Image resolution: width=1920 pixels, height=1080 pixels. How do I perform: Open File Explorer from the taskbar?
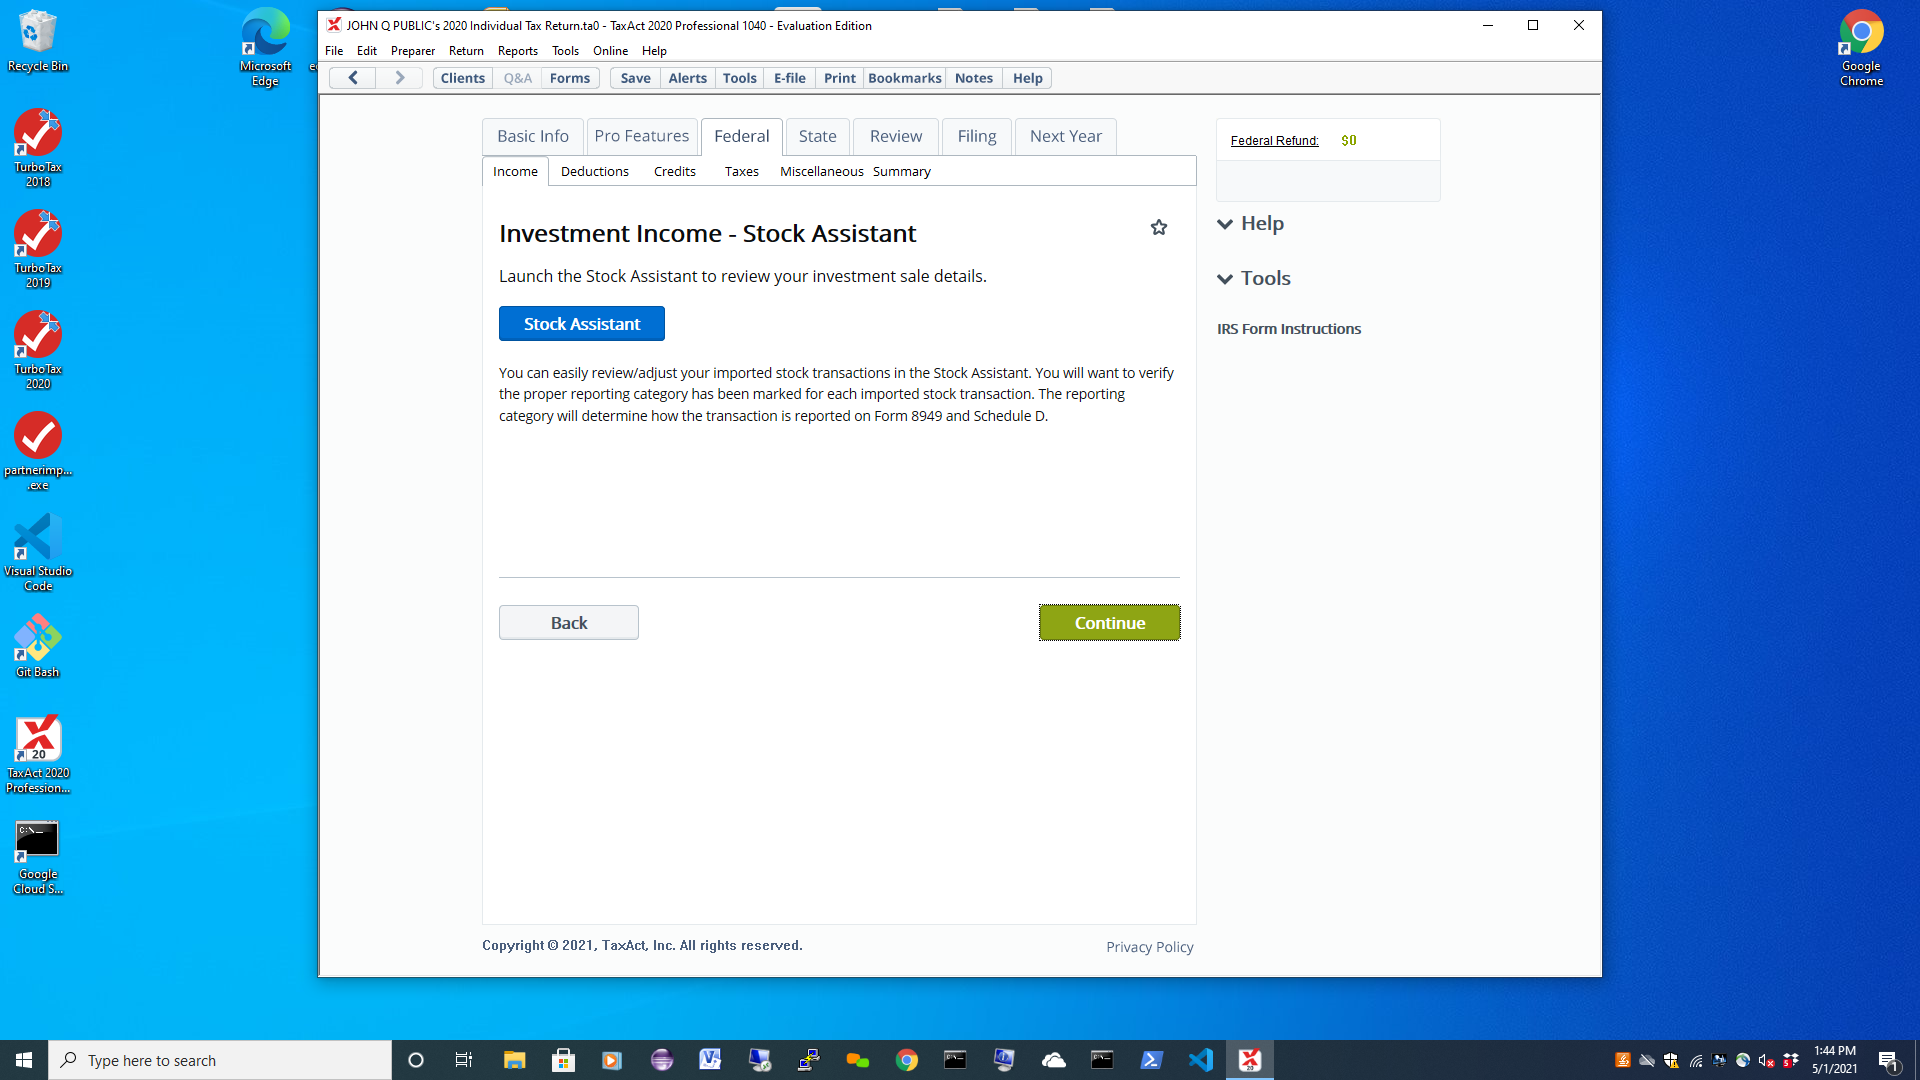click(x=514, y=1060)
